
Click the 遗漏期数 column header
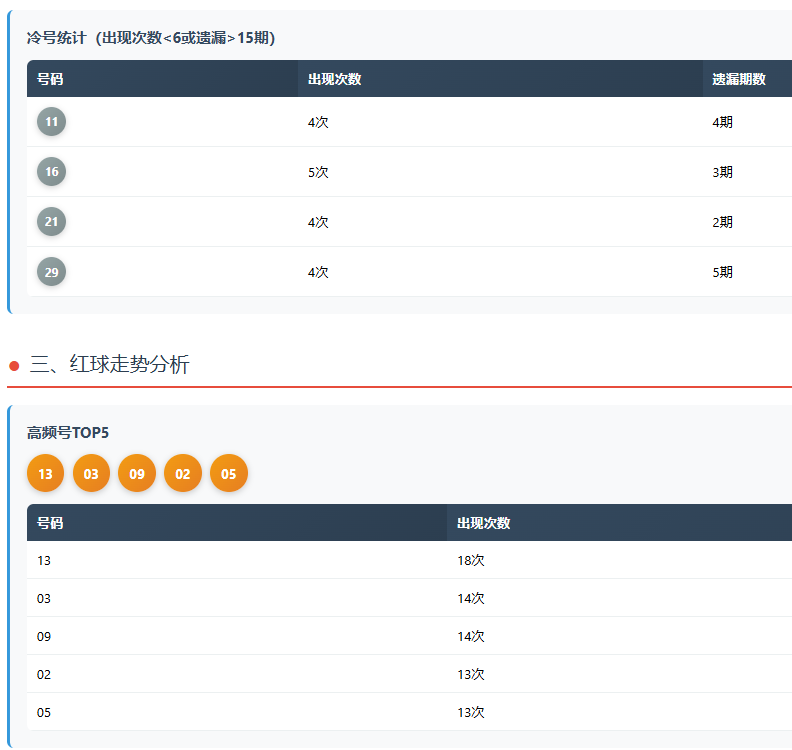tap(739, 79)
